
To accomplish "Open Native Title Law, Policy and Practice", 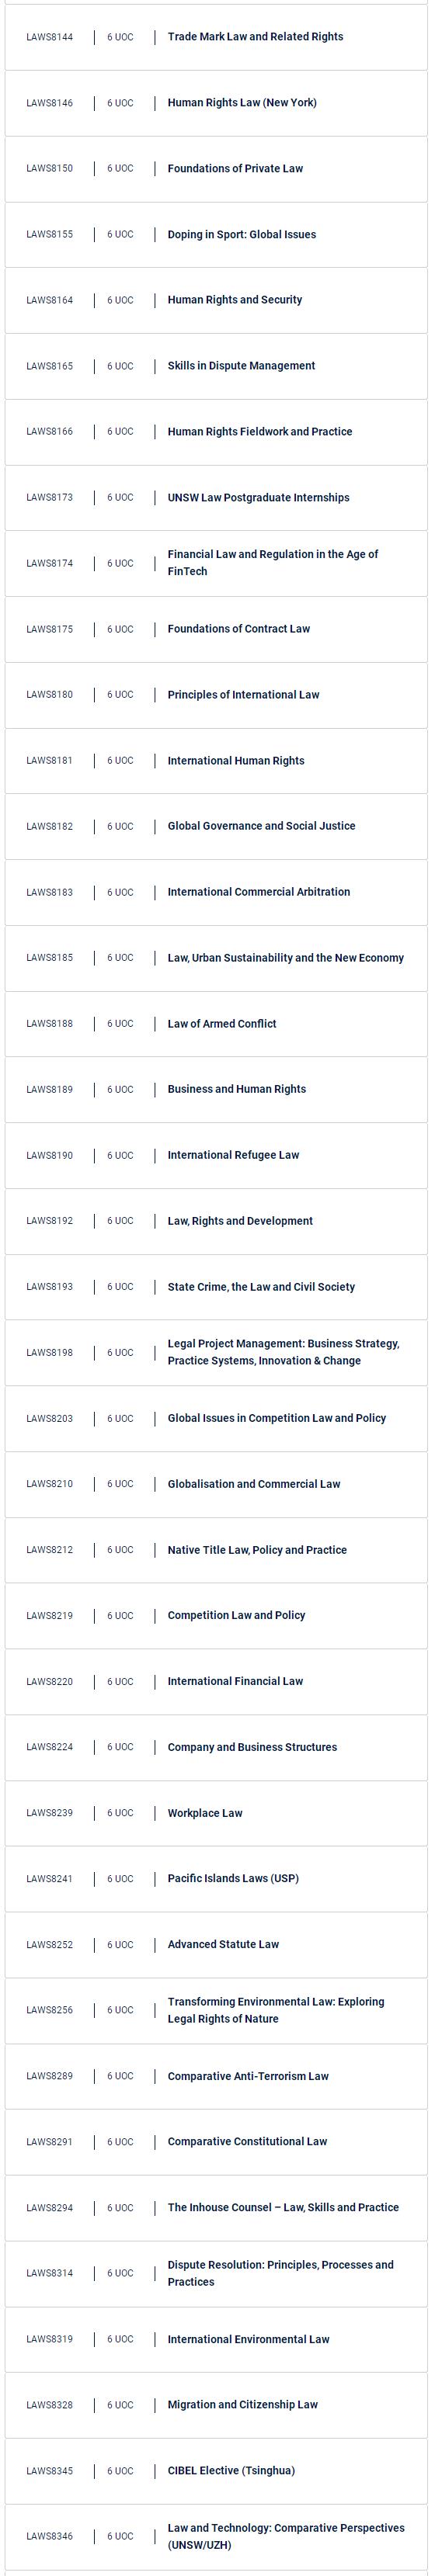I will 216,1550.
